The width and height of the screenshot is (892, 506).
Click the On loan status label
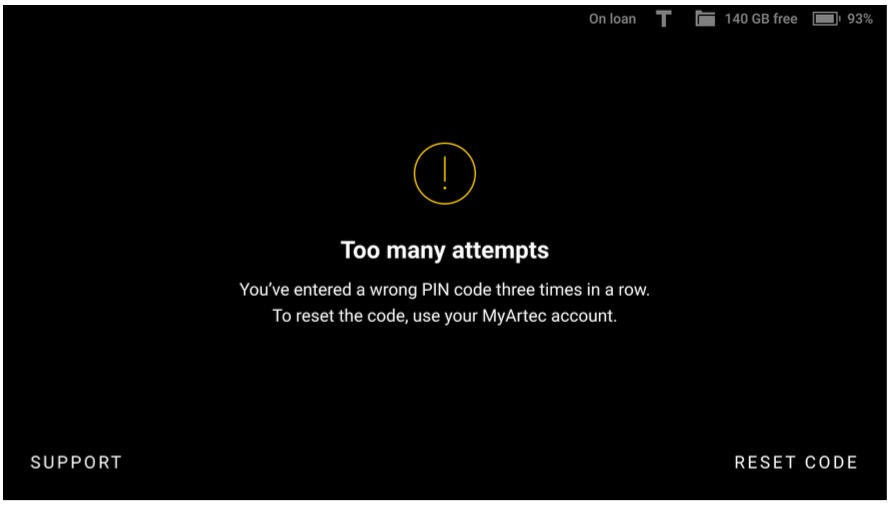(612, 19)
